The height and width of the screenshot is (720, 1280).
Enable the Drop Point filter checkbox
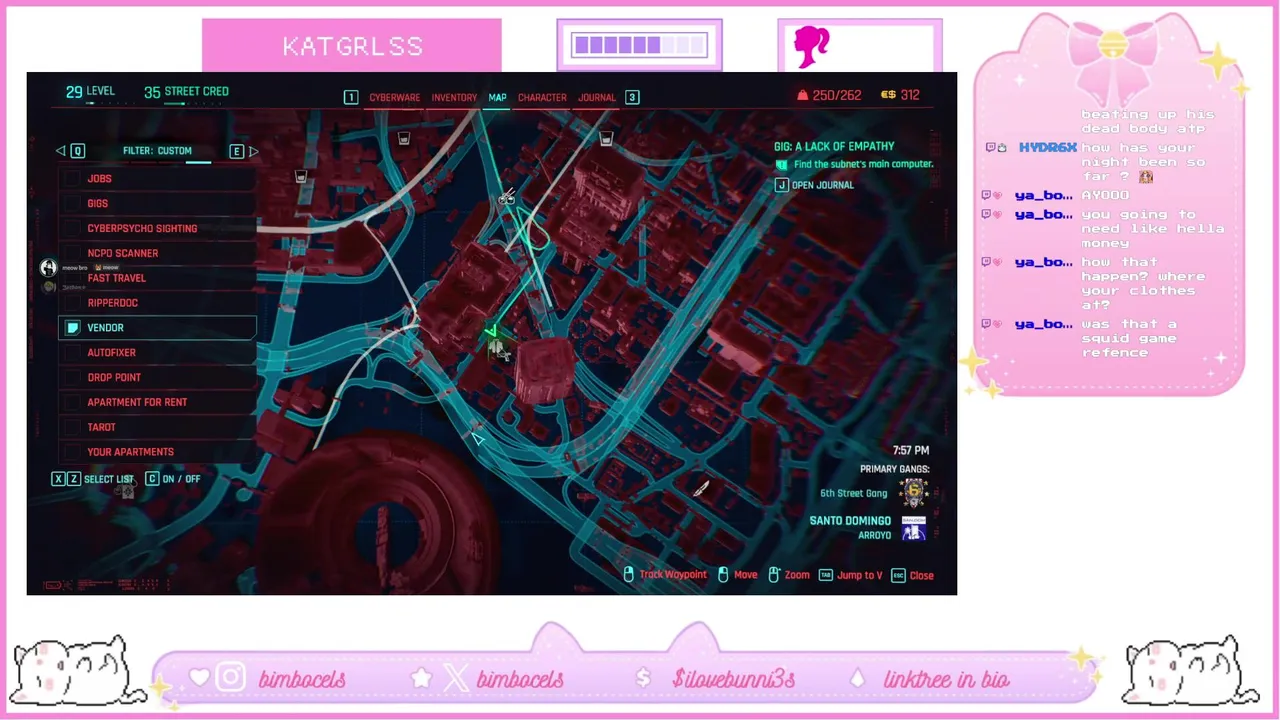point(72,377)
